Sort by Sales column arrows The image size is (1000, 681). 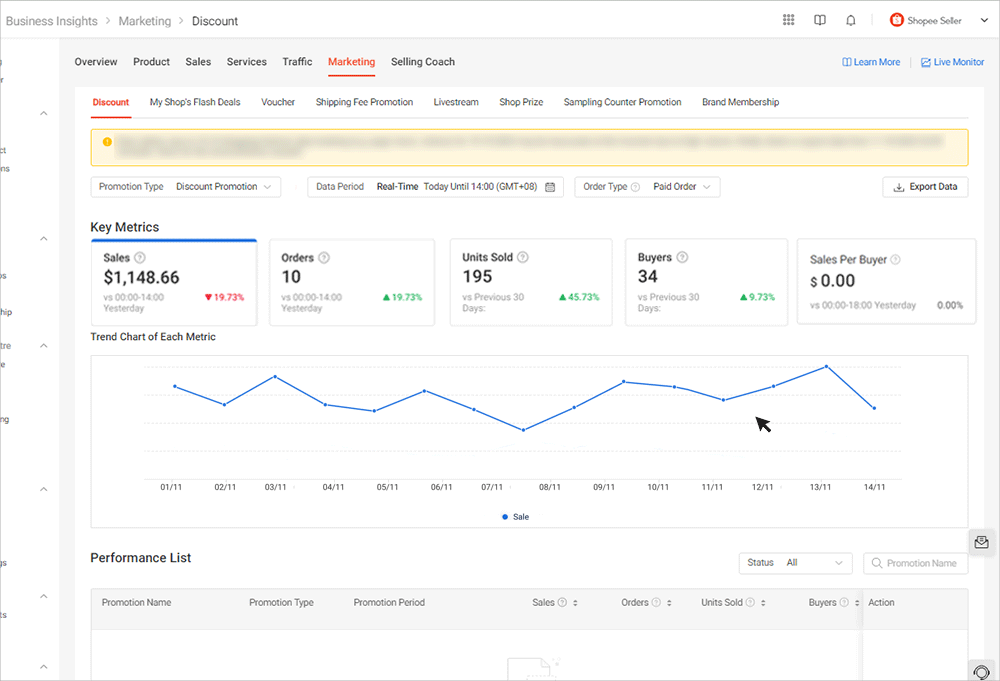[x=575, y=603]
